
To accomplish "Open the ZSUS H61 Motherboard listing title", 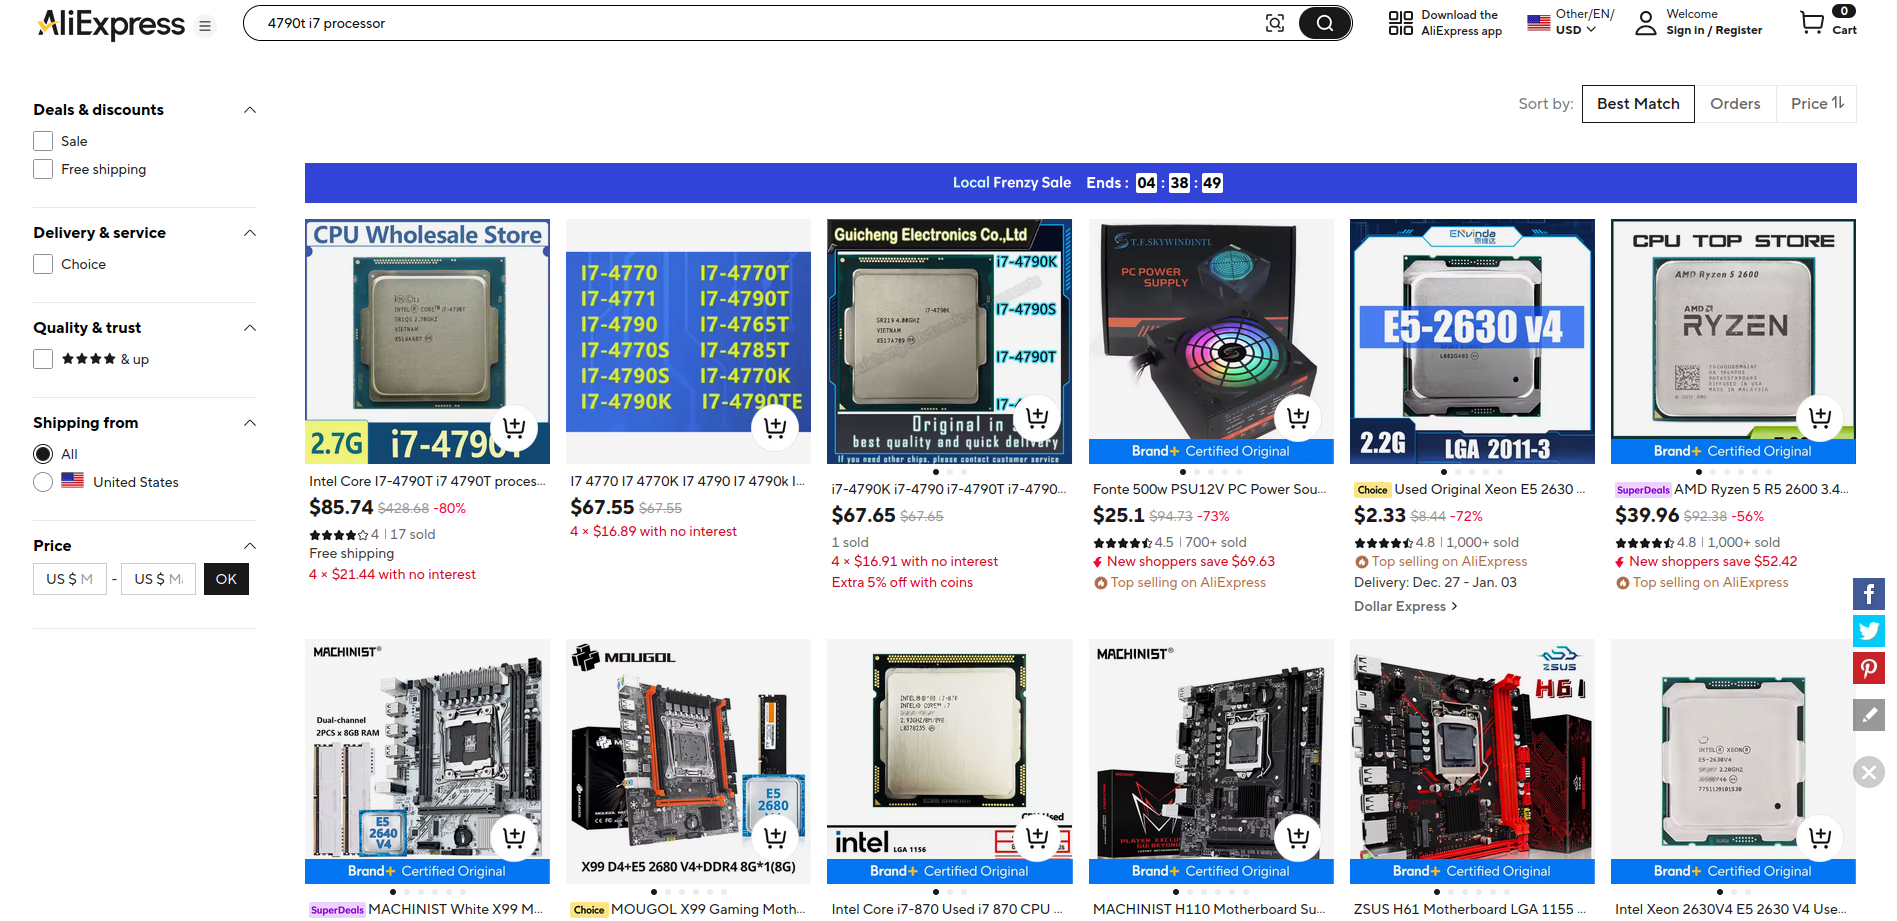I will tap(1470, 909).
